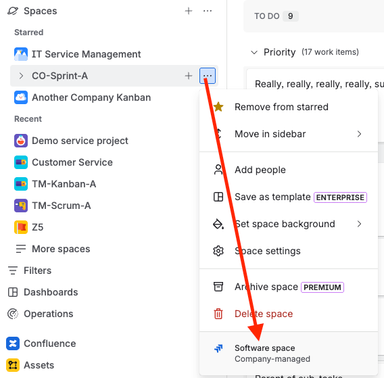Select Archive space in the menu

pos(289,287)
